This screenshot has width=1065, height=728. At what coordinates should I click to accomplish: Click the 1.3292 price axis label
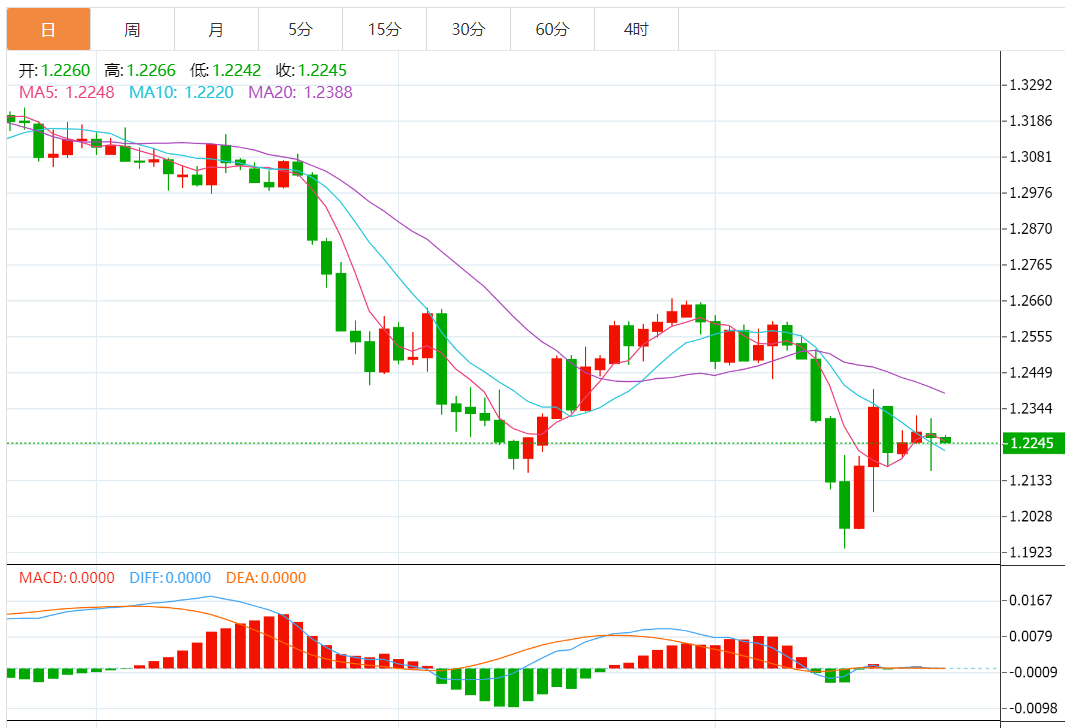pyautogui.click(x=1030, y=85)
